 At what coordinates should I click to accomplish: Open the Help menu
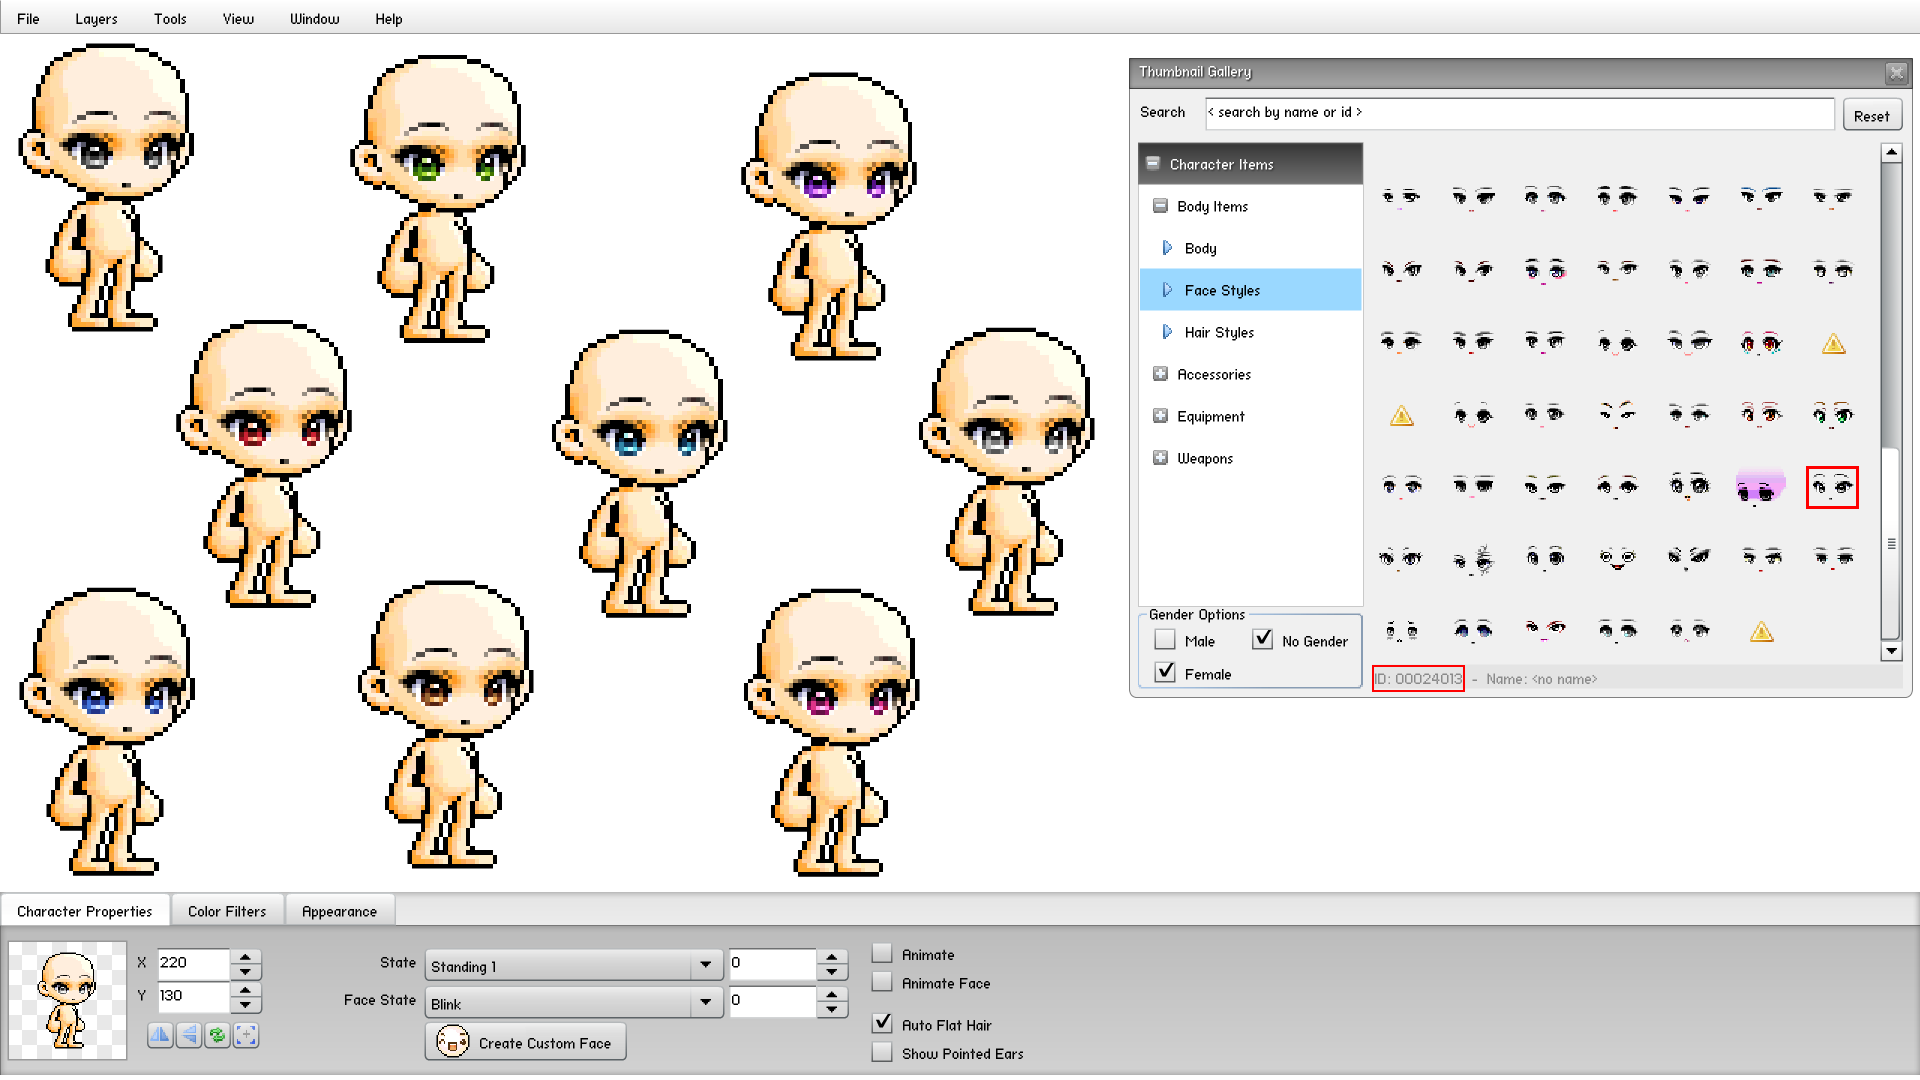coord(389,18)
